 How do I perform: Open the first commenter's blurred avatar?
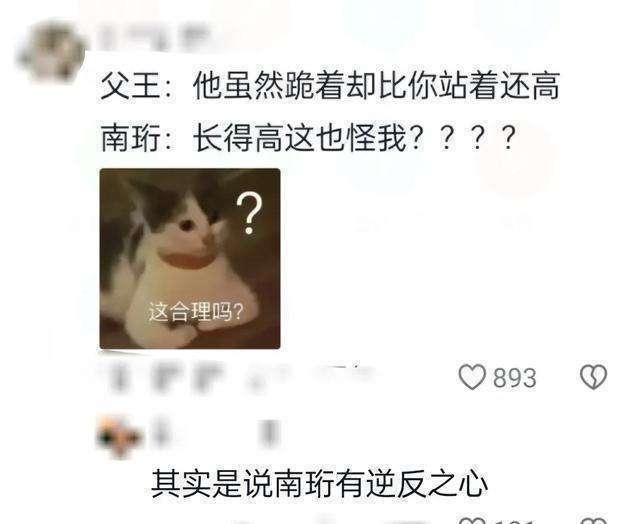coord(52,51)
